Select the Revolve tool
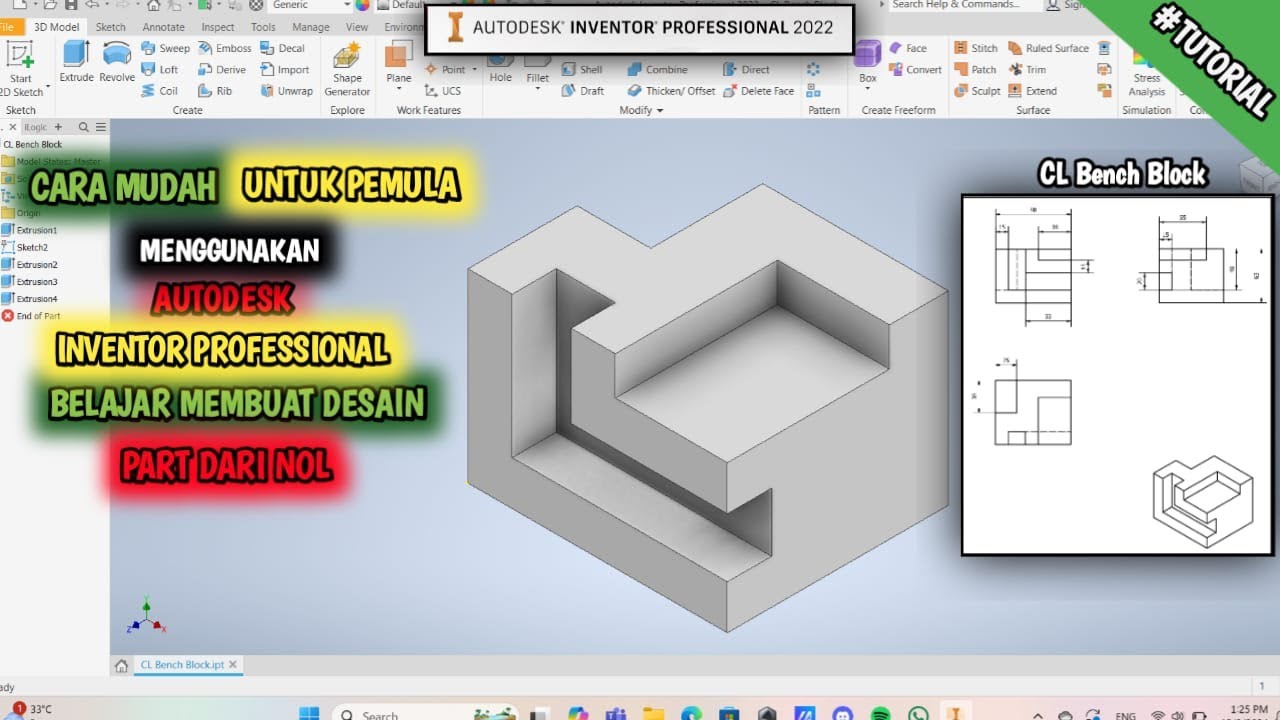 [x=117, y=62]
